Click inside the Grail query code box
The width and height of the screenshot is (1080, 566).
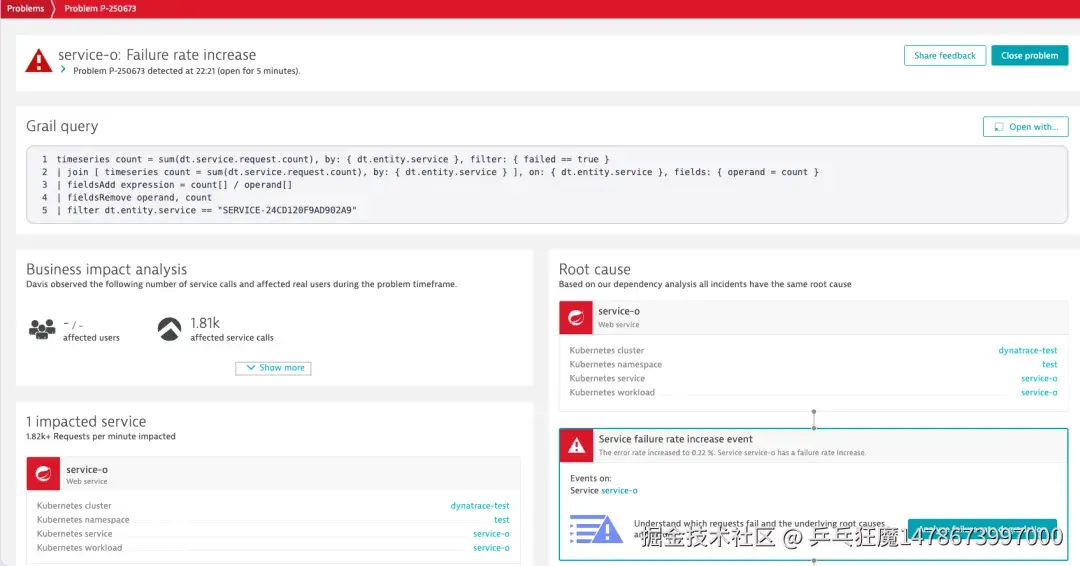tap(547, 185)
